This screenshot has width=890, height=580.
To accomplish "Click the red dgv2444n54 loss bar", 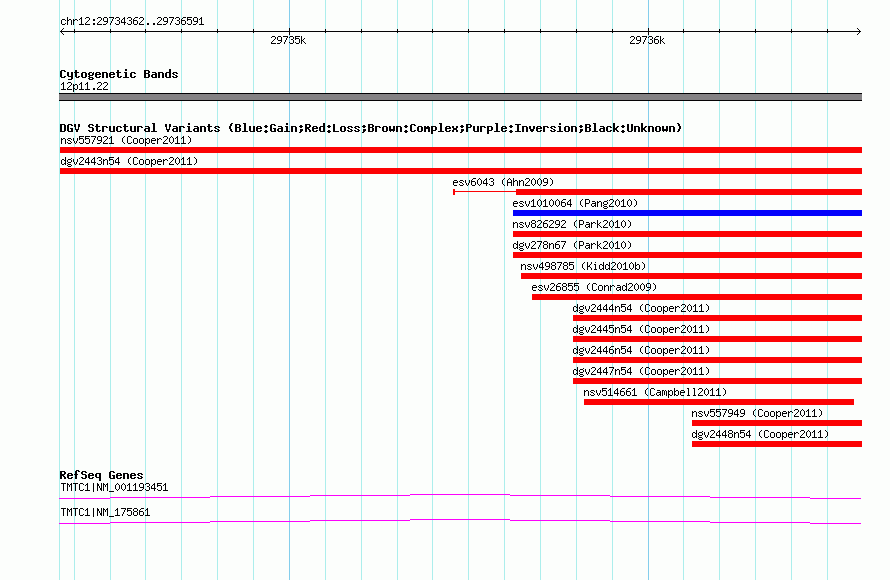I will 717,318.
